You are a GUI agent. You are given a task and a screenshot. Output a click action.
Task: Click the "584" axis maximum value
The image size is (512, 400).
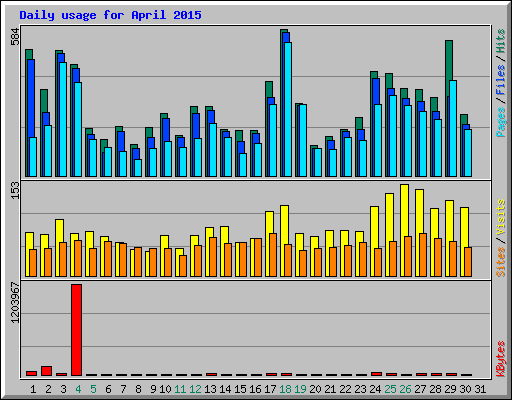[x=15, y=37]
